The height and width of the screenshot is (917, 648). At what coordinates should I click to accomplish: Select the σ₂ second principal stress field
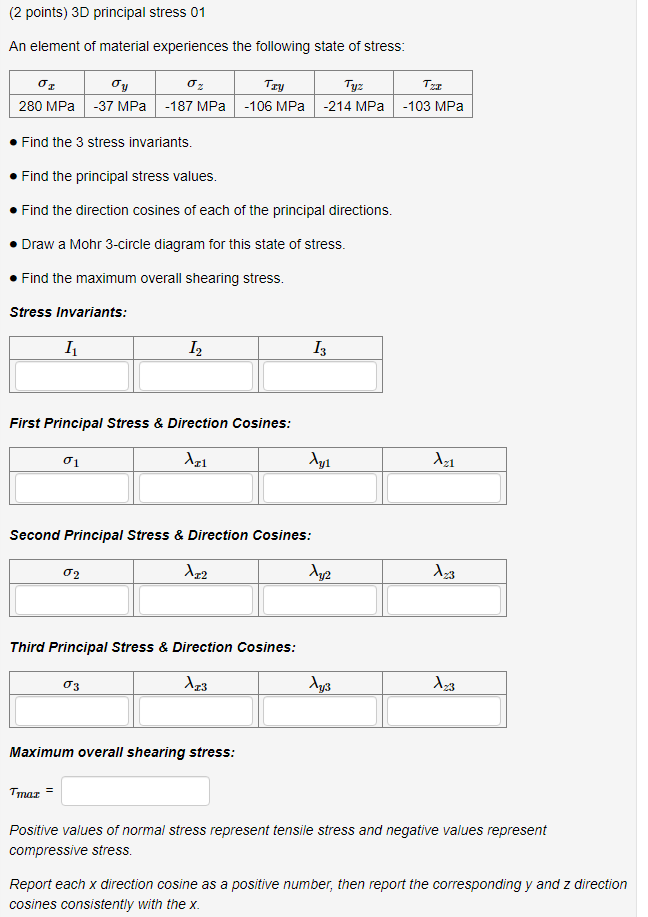pos(70,599)
